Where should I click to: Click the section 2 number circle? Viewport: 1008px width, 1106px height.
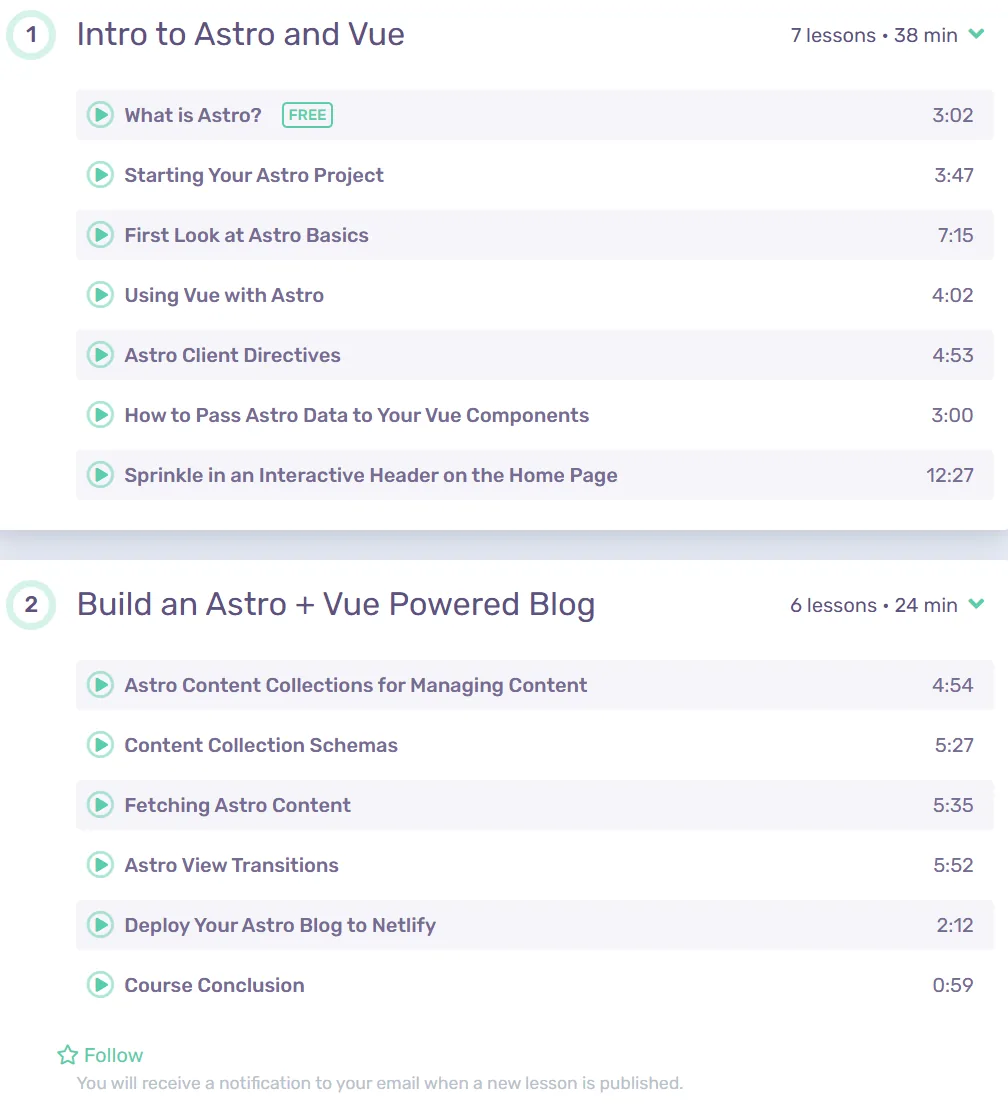click(31, 604)
